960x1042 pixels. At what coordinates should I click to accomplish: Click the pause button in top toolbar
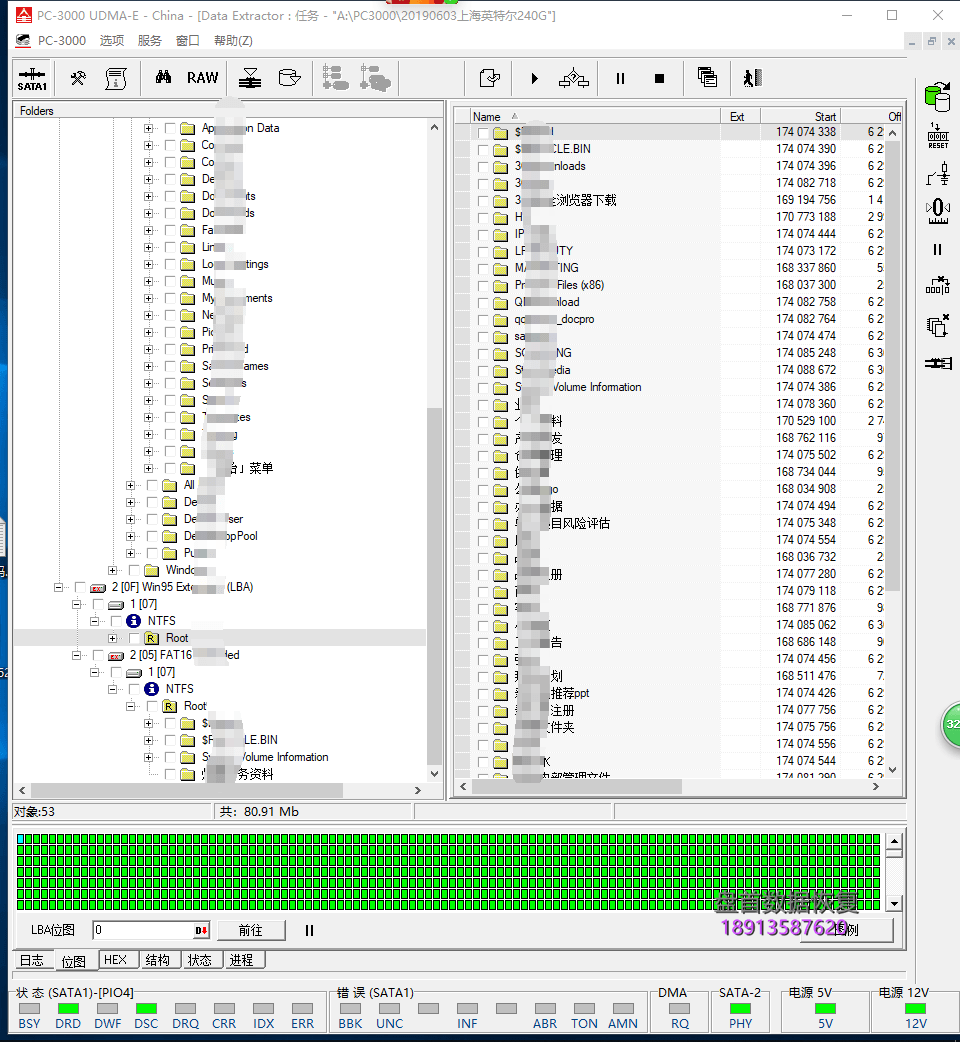click(x=620, y=78)
